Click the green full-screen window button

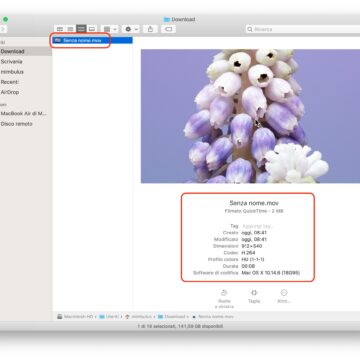pos(5,19)
